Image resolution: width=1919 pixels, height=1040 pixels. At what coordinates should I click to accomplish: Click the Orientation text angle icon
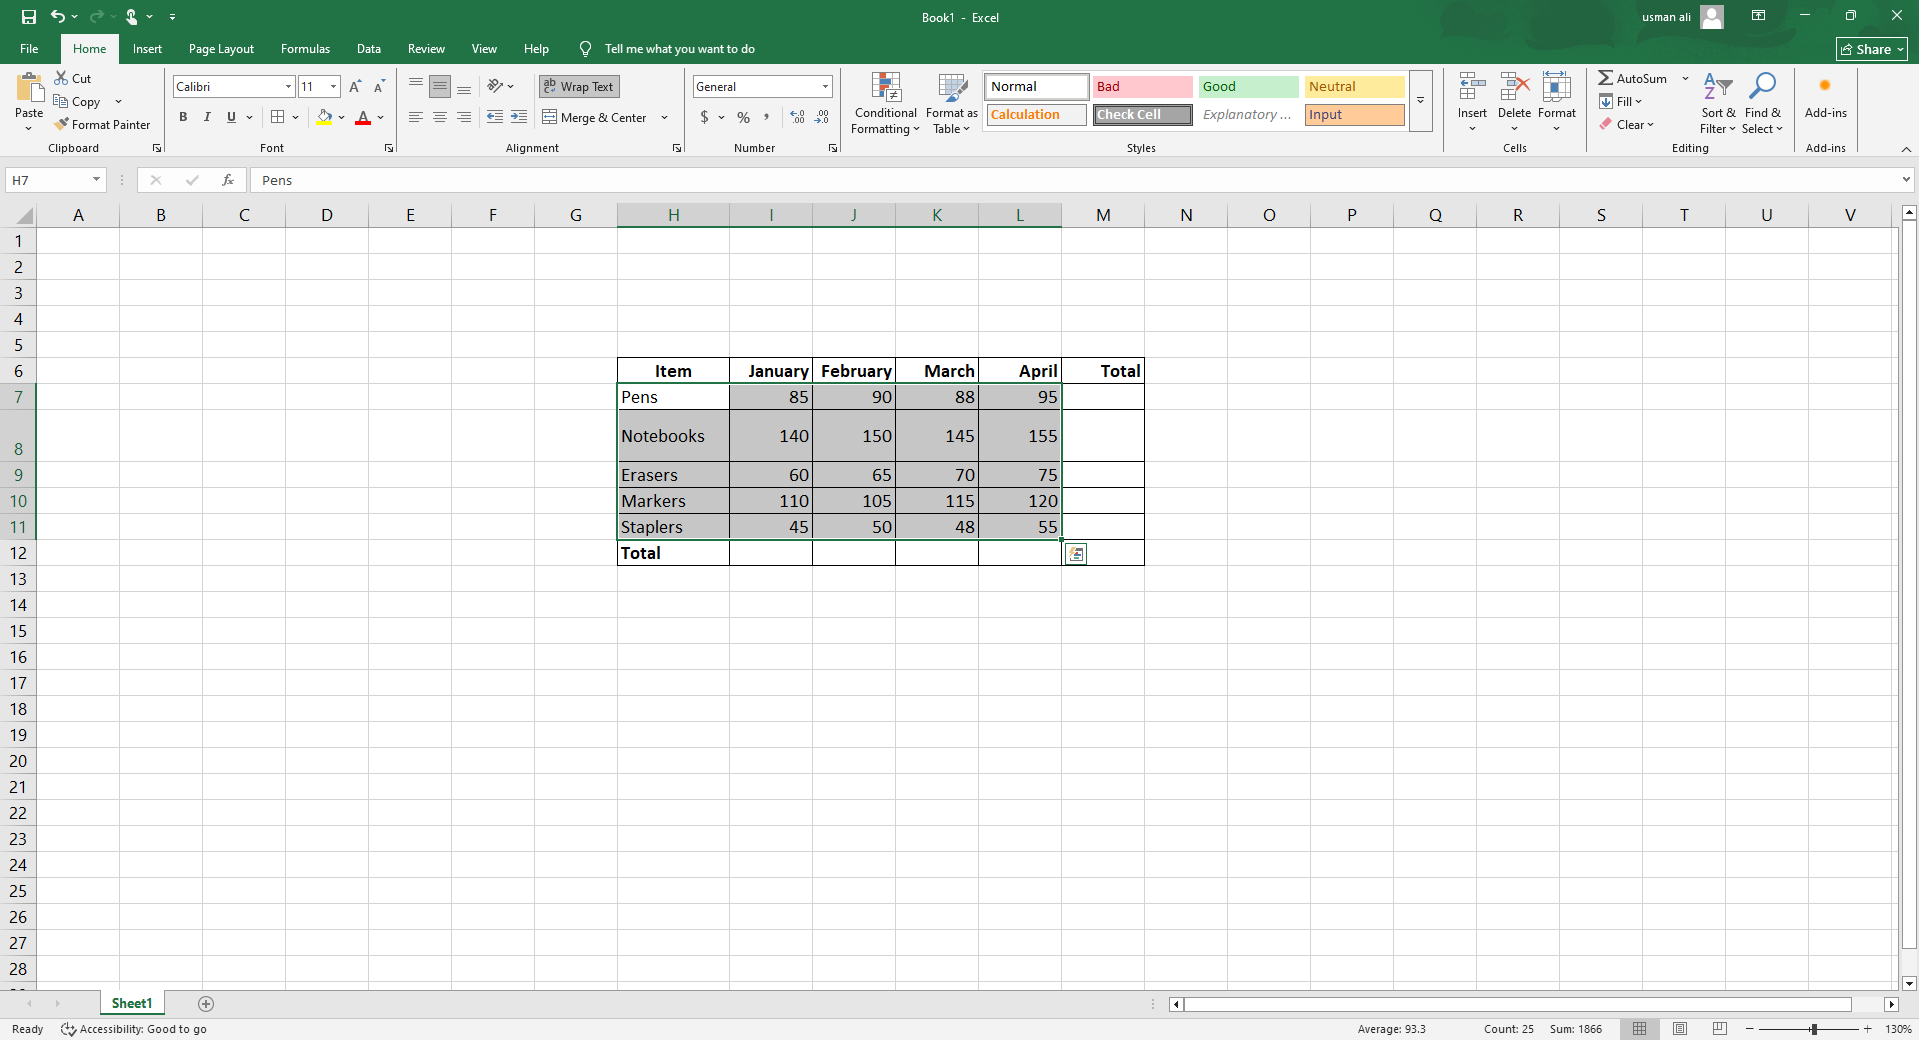pos(495,87)
